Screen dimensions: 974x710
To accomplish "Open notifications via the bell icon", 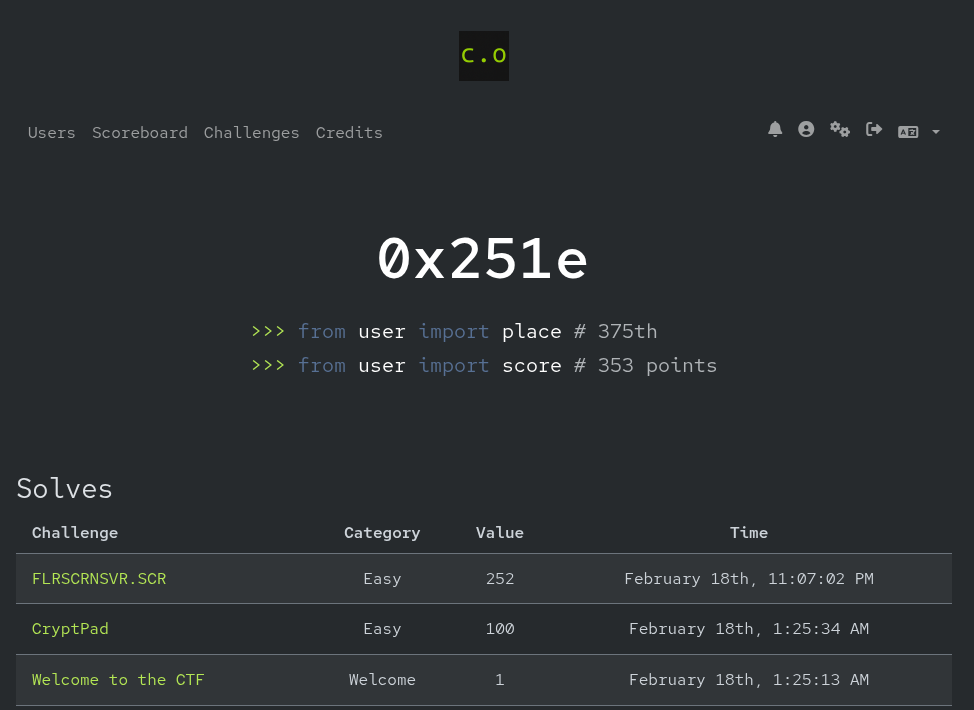I will coord(775,129).
